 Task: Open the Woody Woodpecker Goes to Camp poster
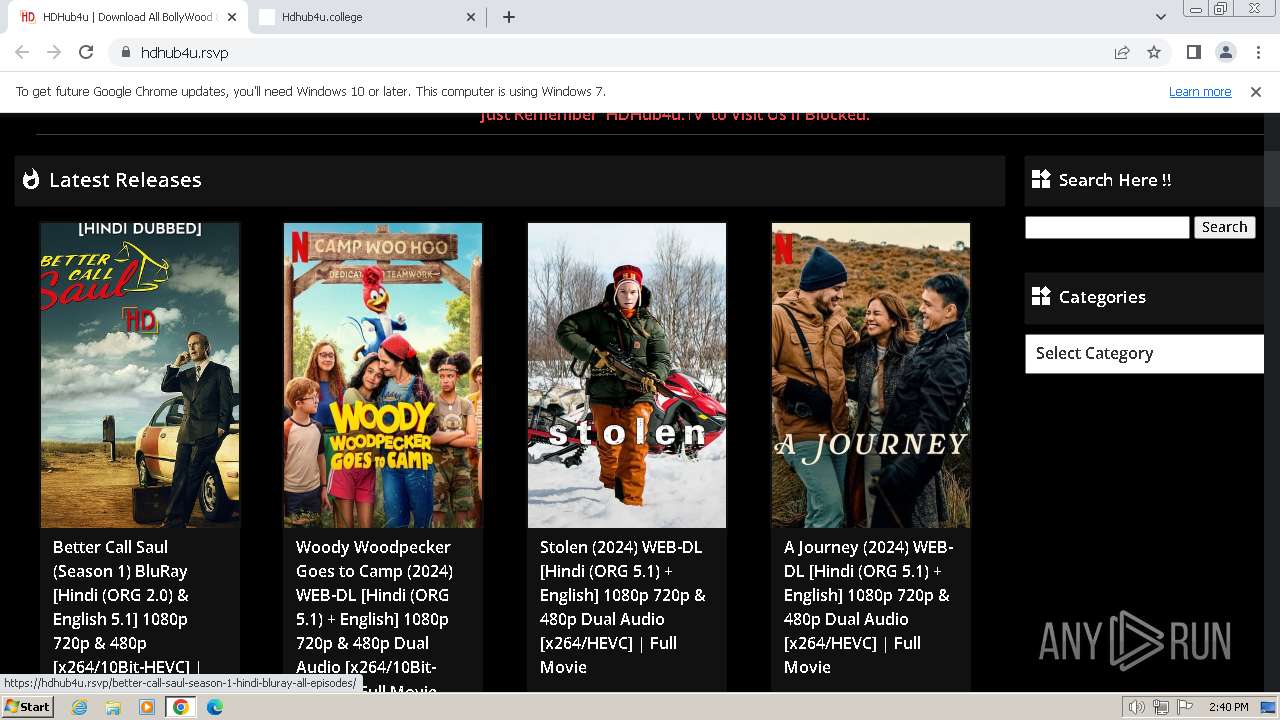tap(383, 375)
